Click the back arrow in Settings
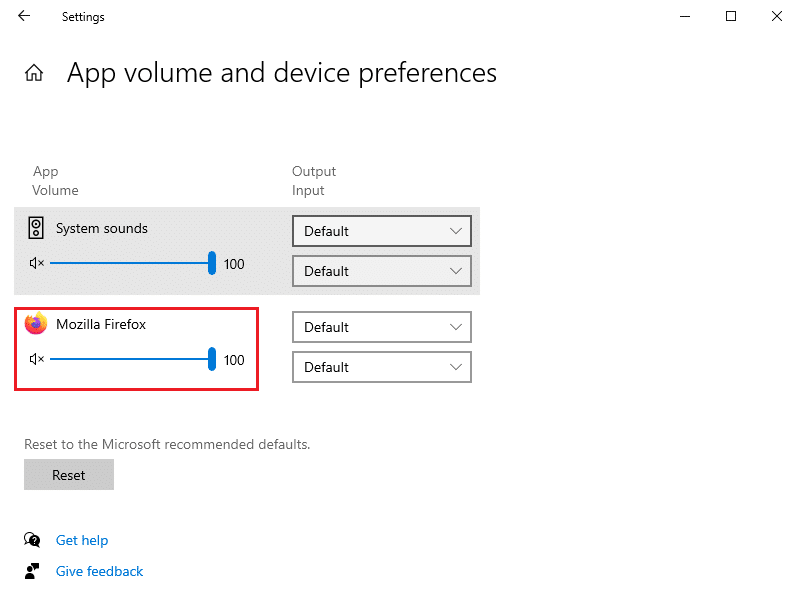This screenshot has width=790, height=594. pyautogui.click(x=24, y=16)
